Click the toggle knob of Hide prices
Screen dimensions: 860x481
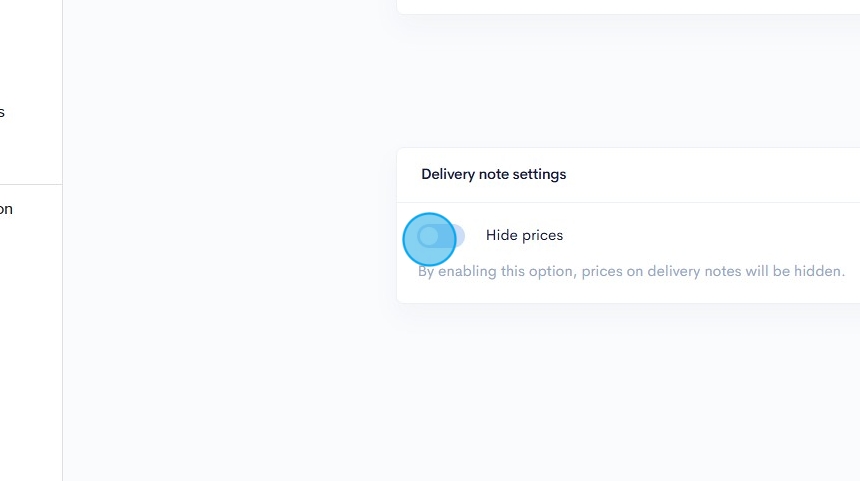click(x=429, y=236)
